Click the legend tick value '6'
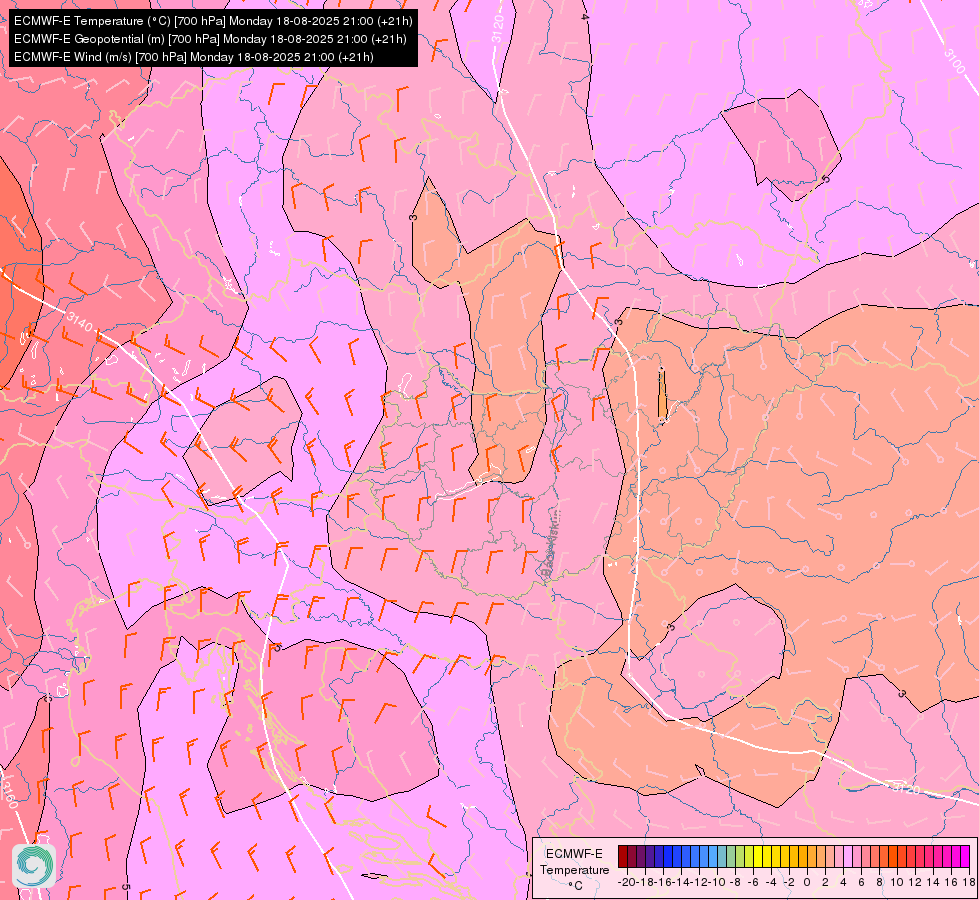Image resolution: width=979 pixels, height=900 pixels. (x=861, y=883)
